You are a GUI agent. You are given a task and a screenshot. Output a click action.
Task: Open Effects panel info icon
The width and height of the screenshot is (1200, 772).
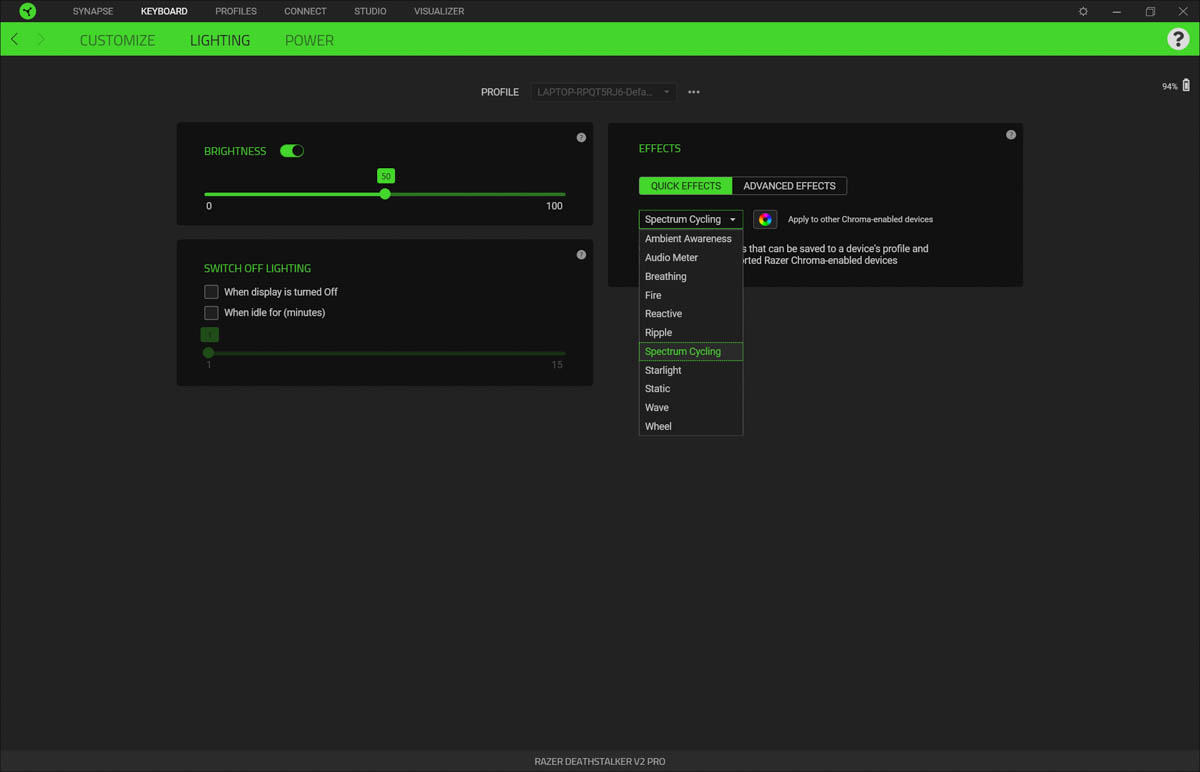click(x=1011, y=134)
